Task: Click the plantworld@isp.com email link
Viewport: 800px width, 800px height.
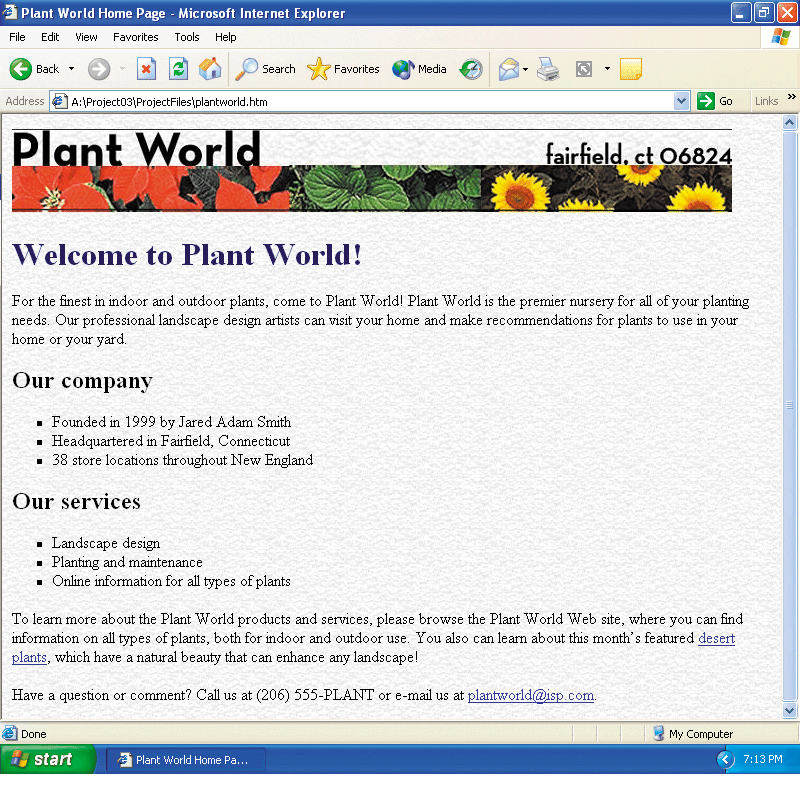Action: tap(530, 695)
